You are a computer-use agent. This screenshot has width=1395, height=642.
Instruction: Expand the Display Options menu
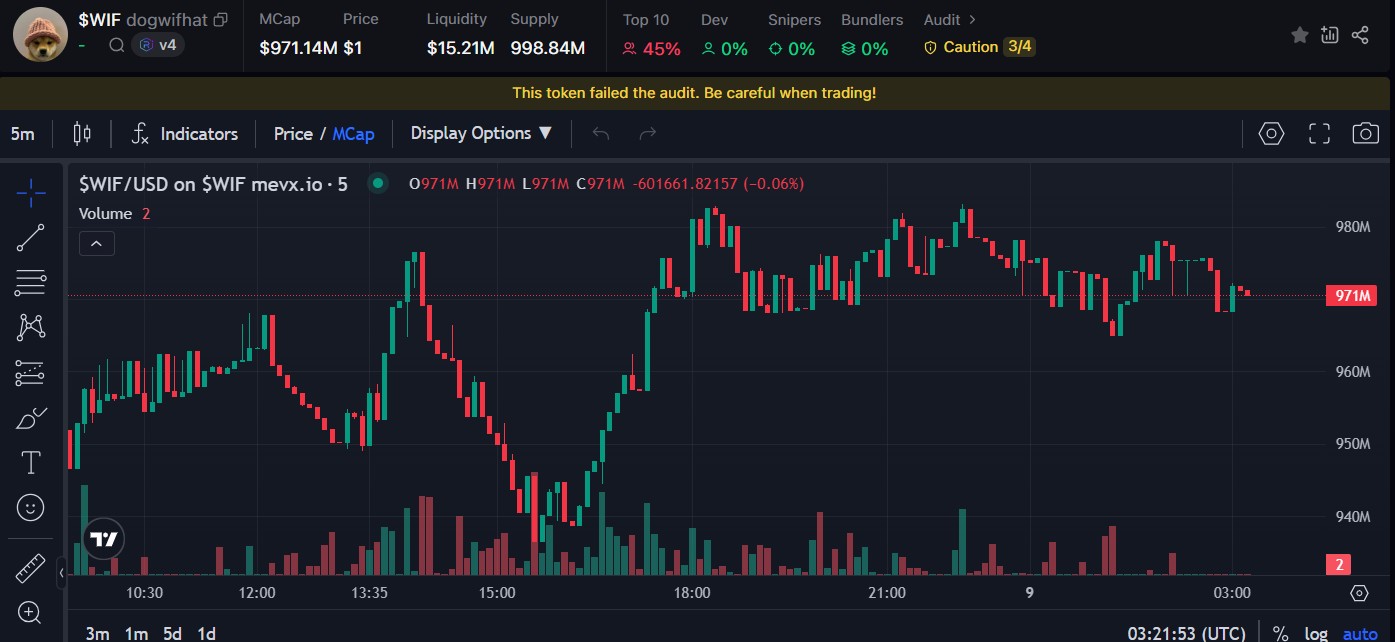click(x=482, y=133)
